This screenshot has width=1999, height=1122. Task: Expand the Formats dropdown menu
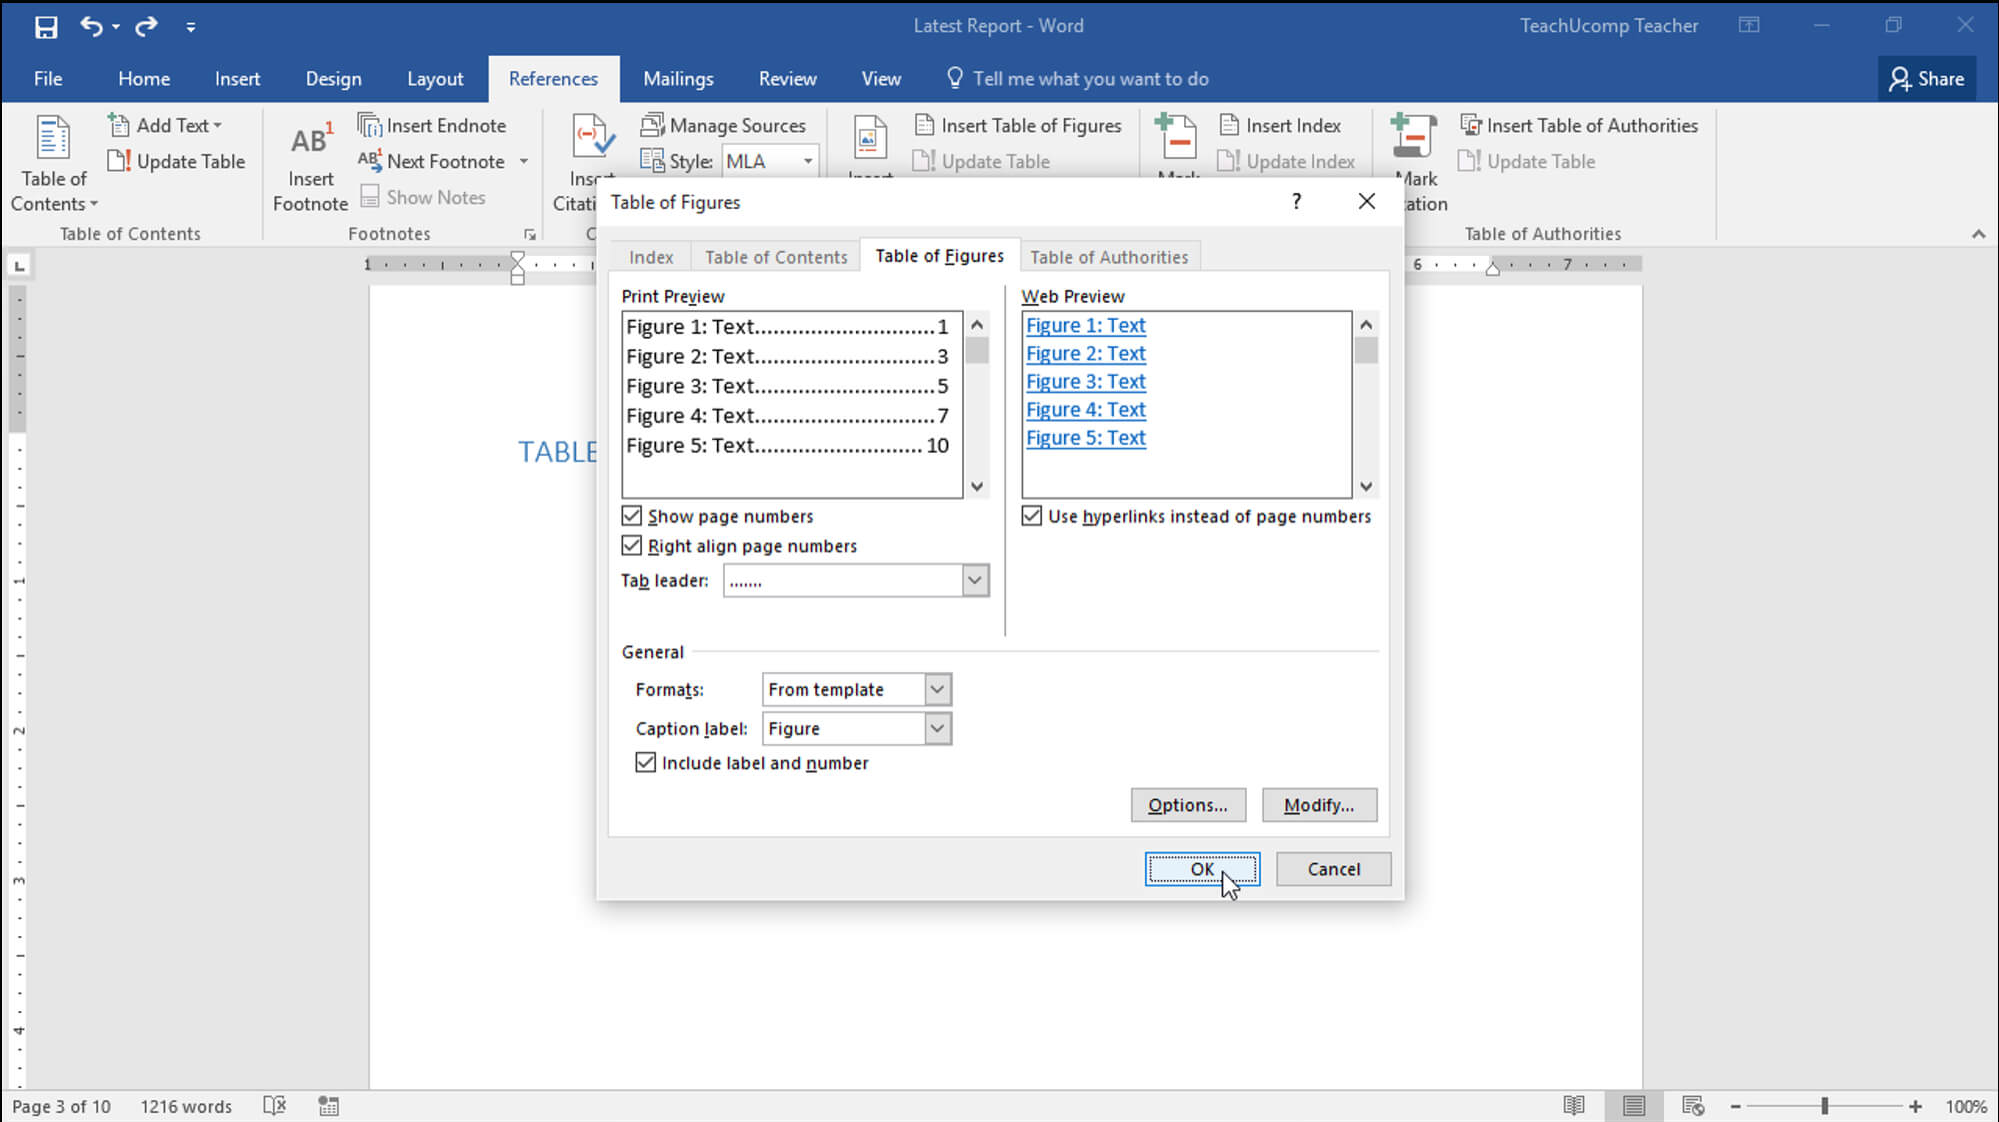936,688
